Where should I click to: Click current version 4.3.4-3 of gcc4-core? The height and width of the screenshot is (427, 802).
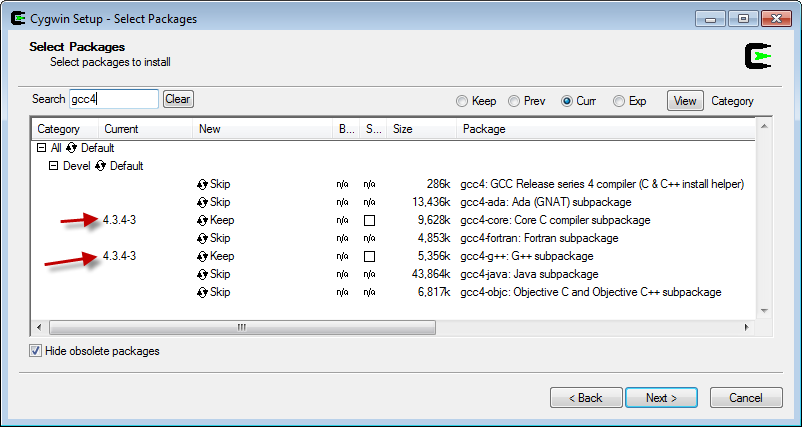click(119, 220)
